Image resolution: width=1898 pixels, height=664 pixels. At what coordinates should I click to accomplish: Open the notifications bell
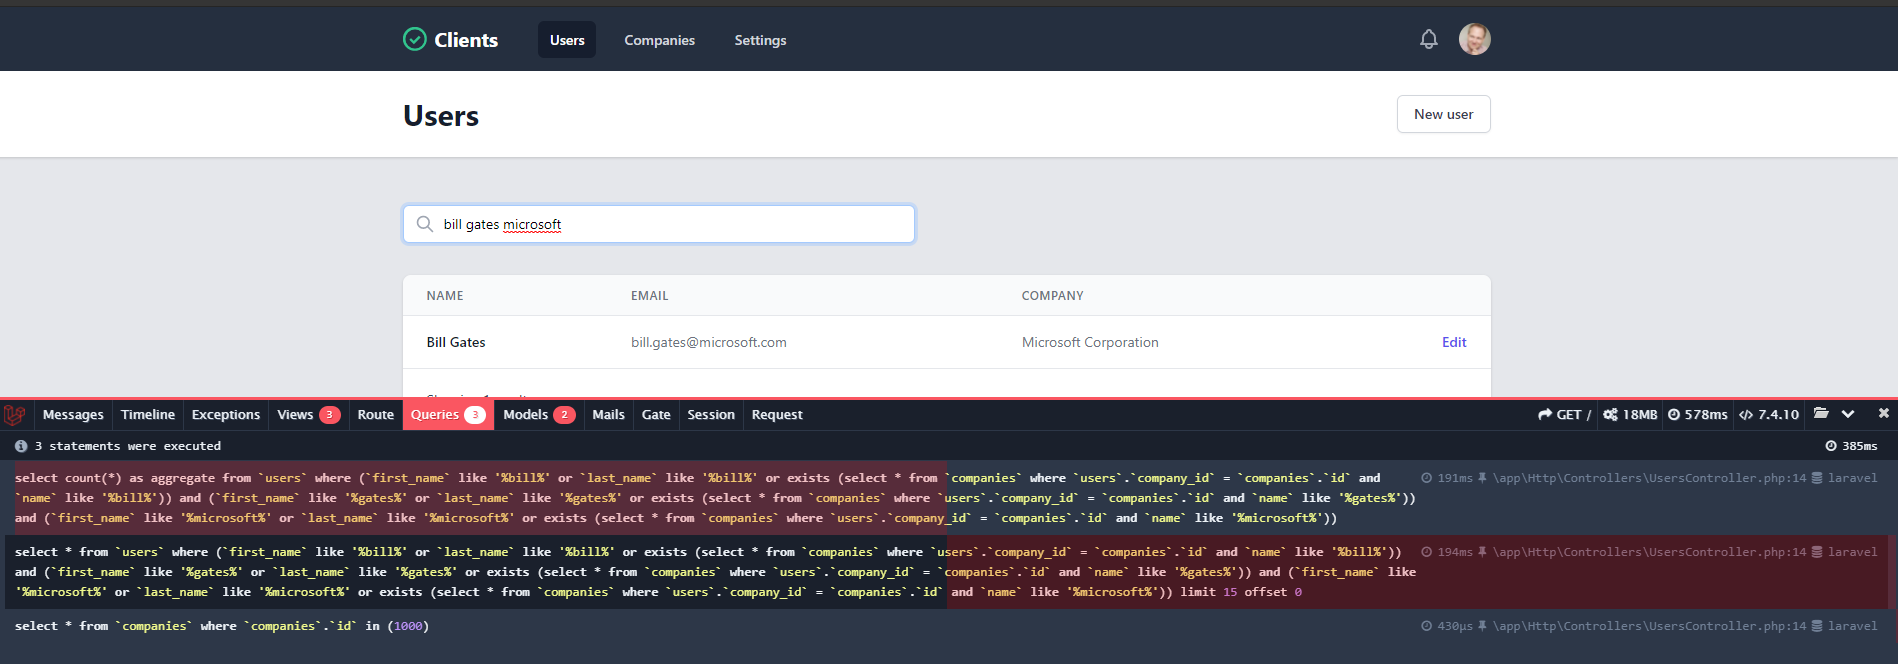tap(1429, 39)
